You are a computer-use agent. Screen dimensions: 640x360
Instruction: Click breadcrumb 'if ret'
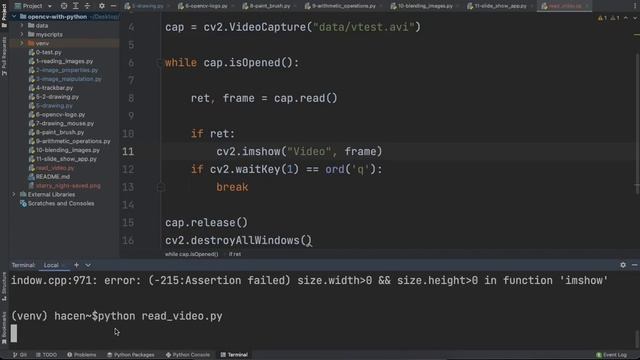coord(235,254)
